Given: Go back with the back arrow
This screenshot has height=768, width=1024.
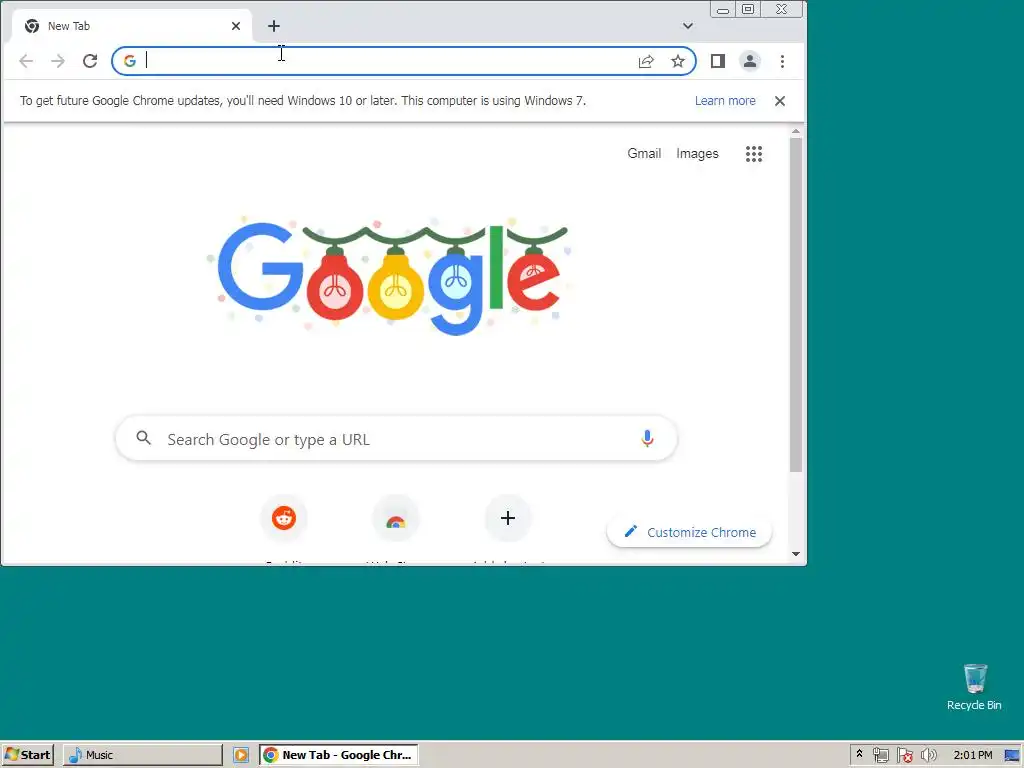Looking at the screenshot, I should pyautogui.click(x=26, y=61).
